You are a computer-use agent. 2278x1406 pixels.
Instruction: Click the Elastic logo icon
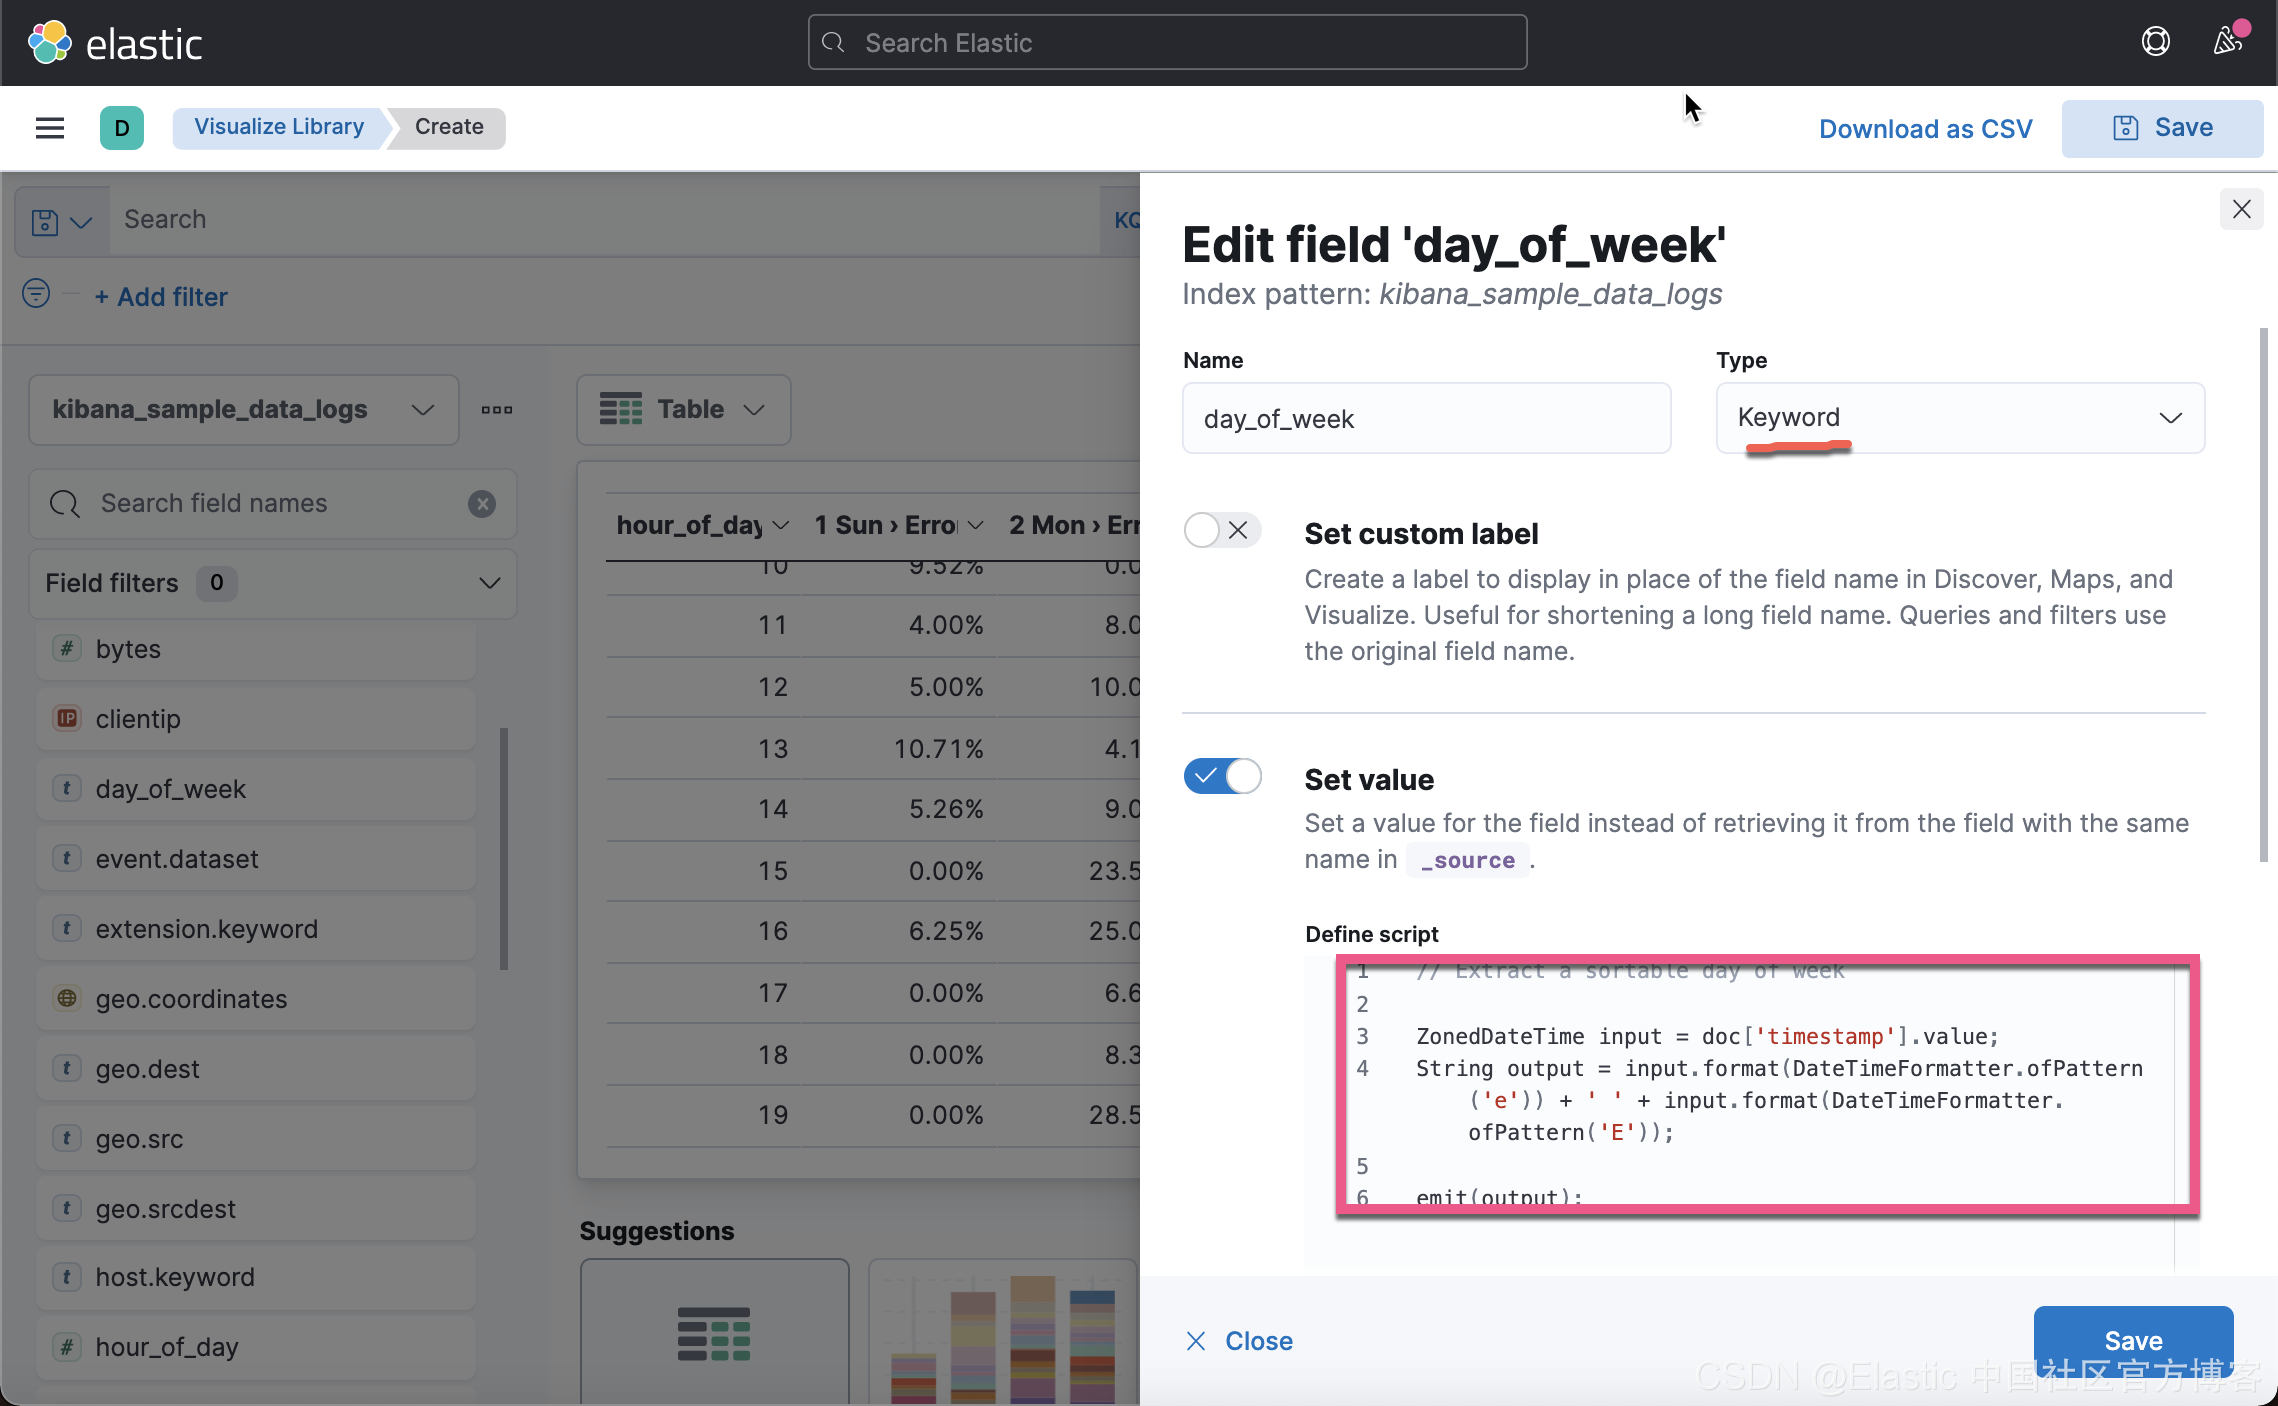tap(49, 43)
